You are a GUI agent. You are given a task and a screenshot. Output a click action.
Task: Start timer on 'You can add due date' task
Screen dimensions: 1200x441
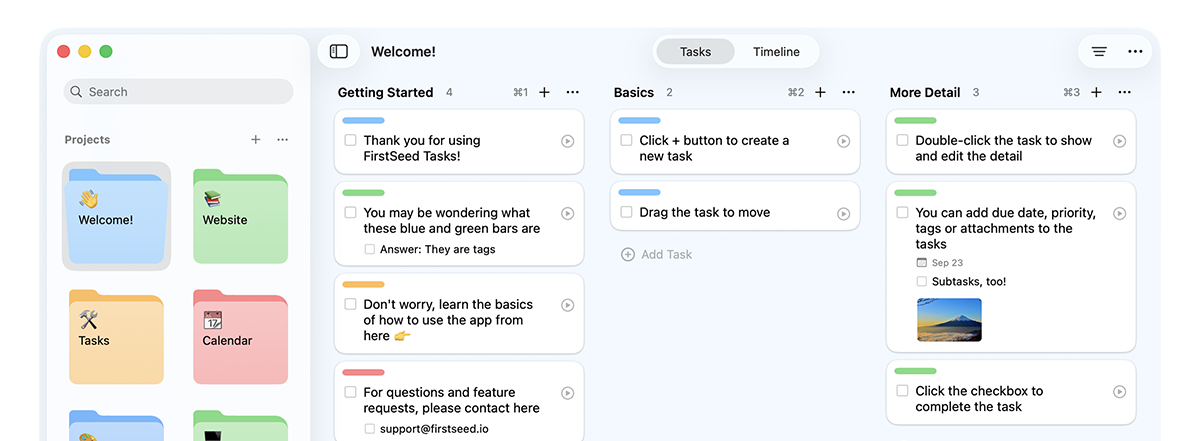click(1120, 213)
